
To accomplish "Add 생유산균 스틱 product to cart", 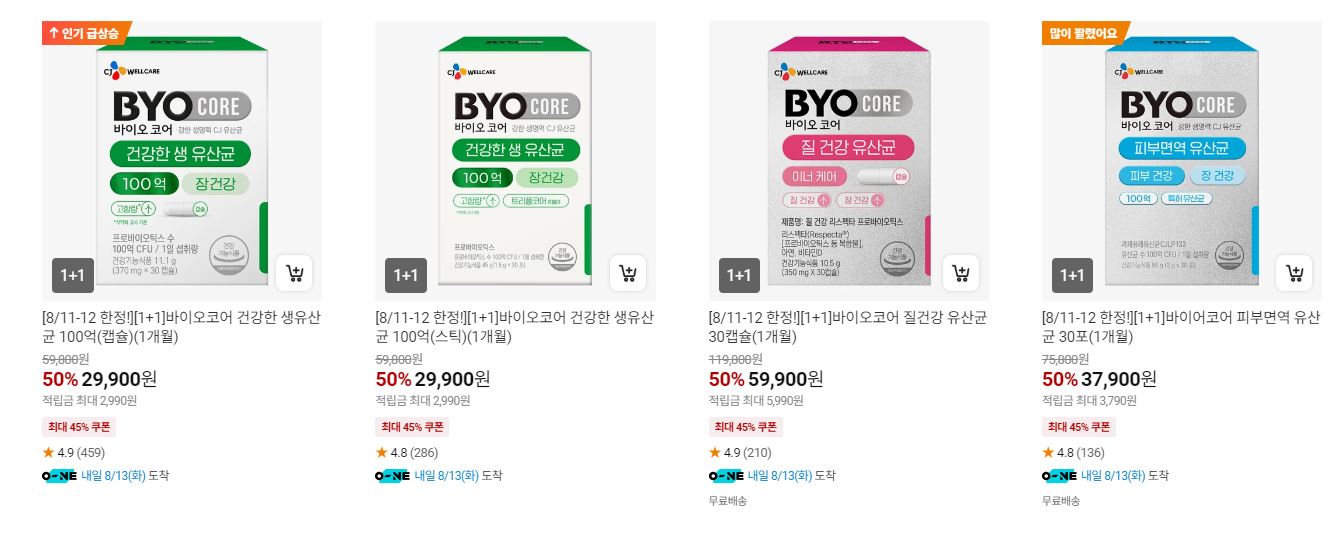I will click(x=628, y=273).
